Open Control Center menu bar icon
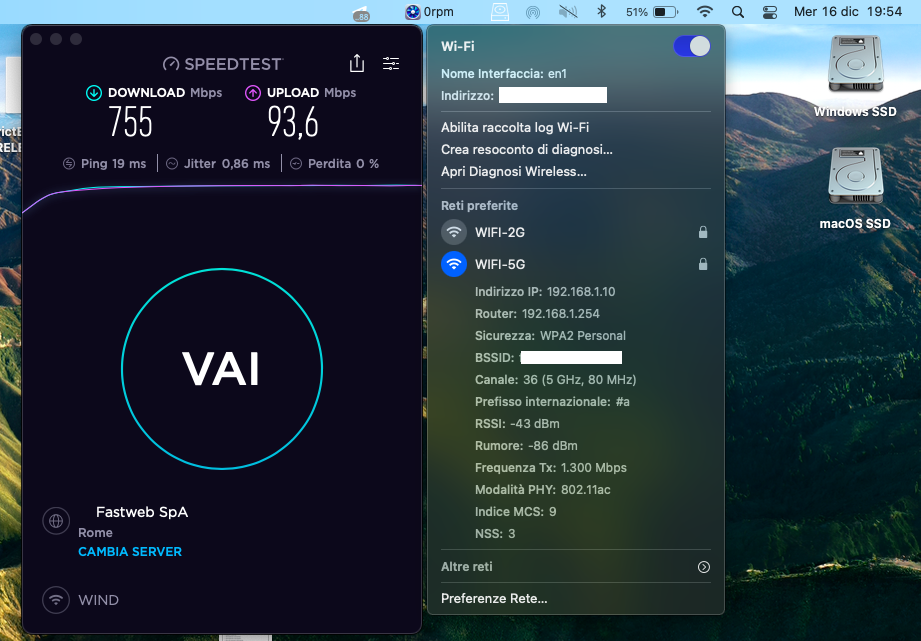The height and width of the screenshot is (641, 921). pos(769,12)
